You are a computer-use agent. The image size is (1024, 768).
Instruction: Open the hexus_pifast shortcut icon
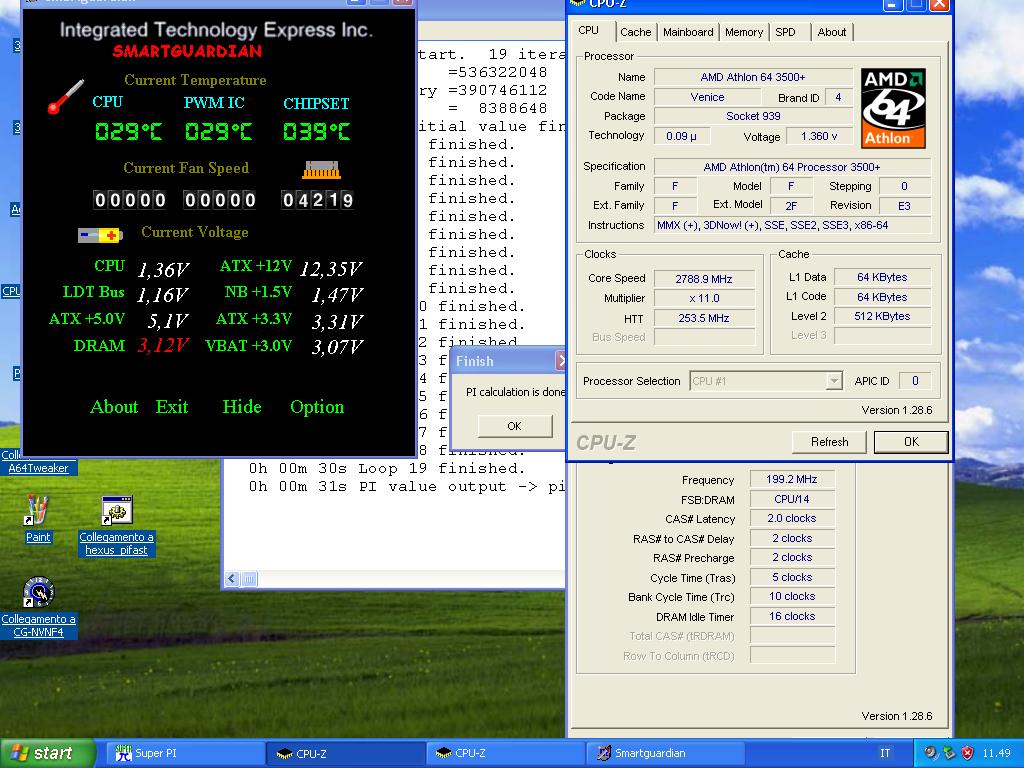point(117,511)
